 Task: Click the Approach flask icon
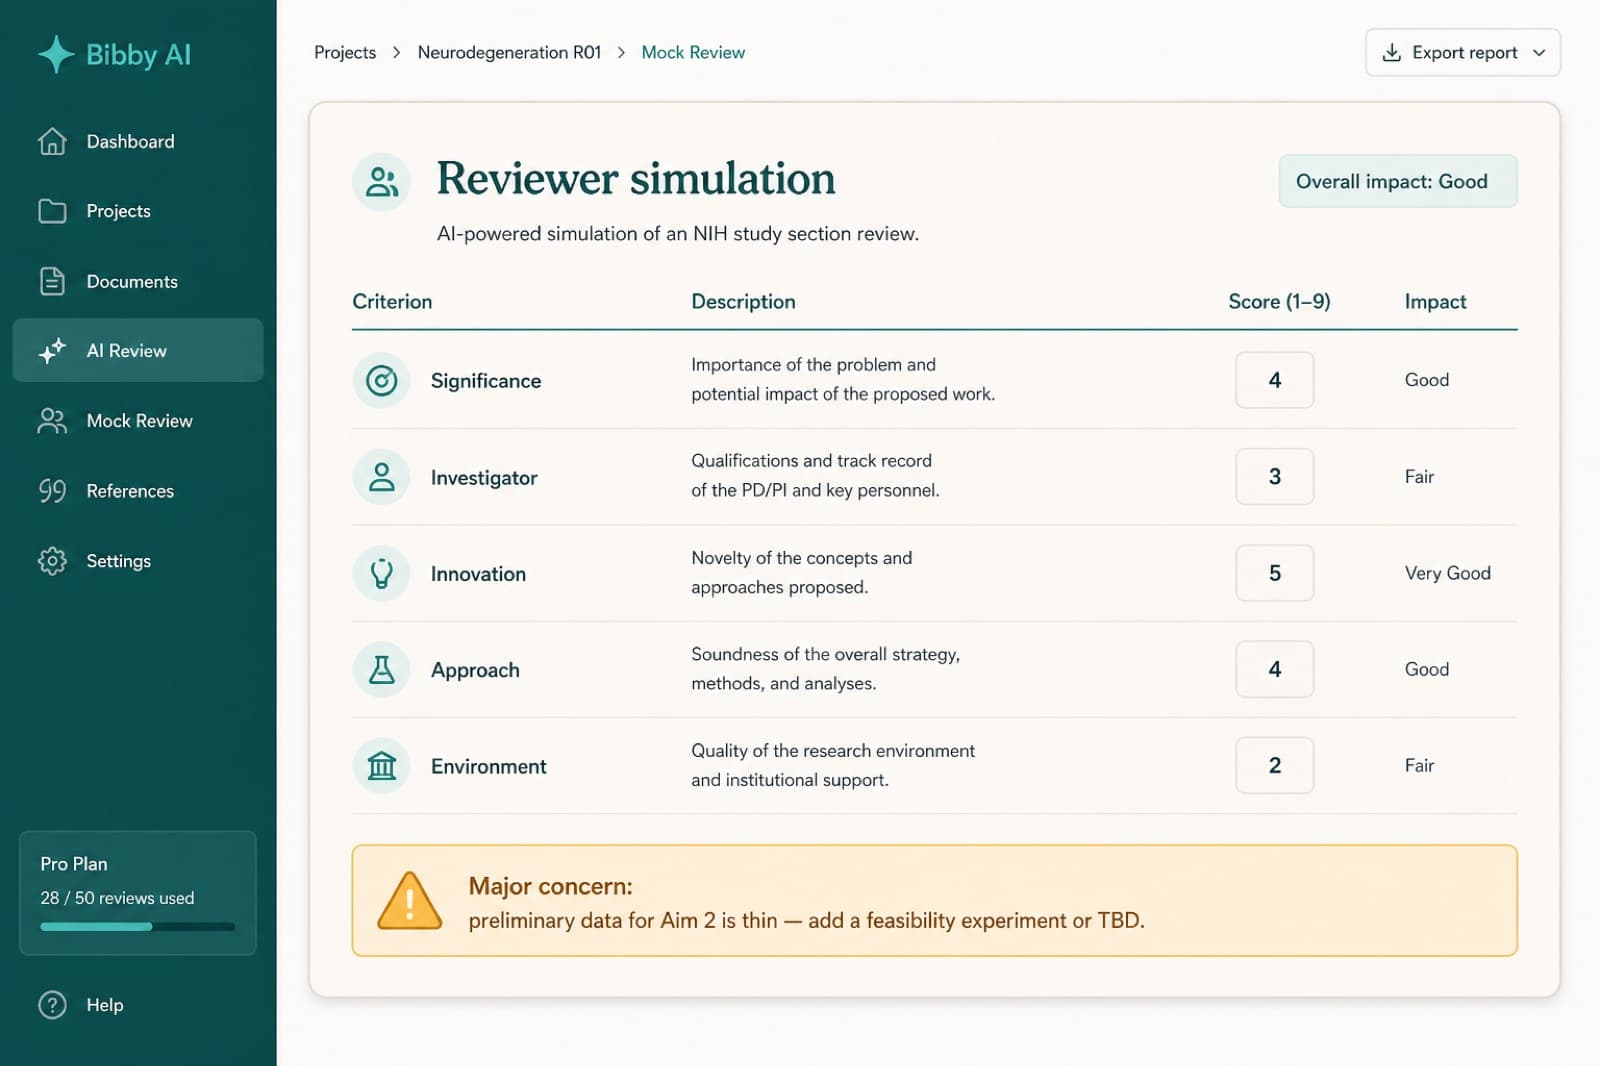tap(381, 669)
